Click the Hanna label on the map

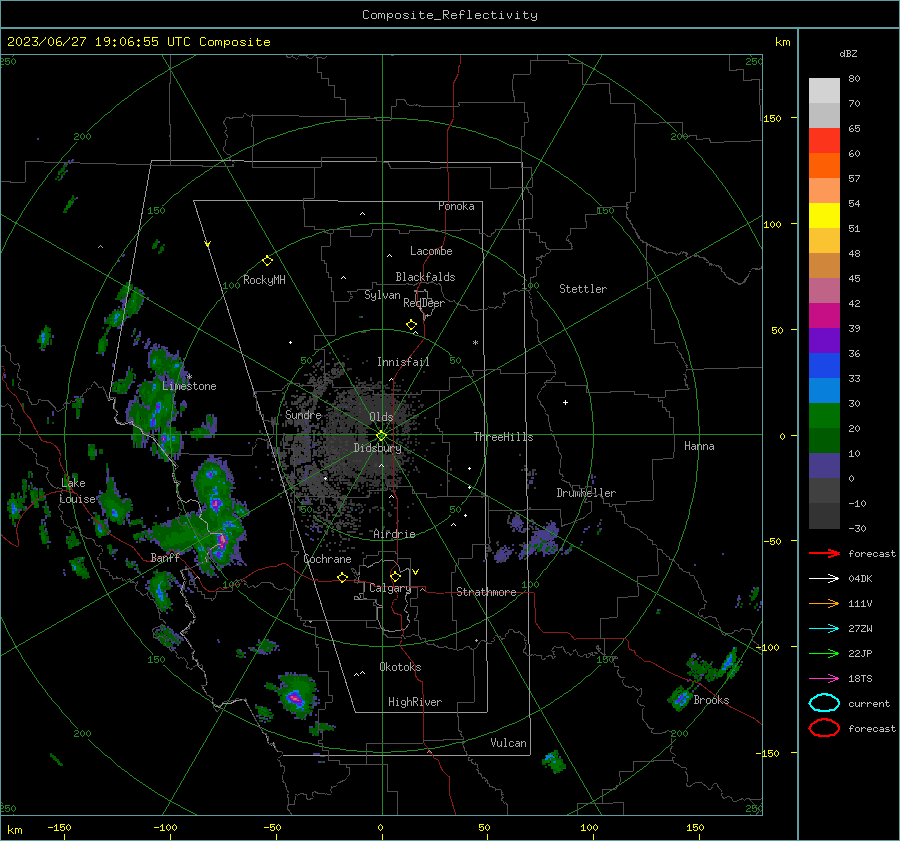(x=699, y=446)
